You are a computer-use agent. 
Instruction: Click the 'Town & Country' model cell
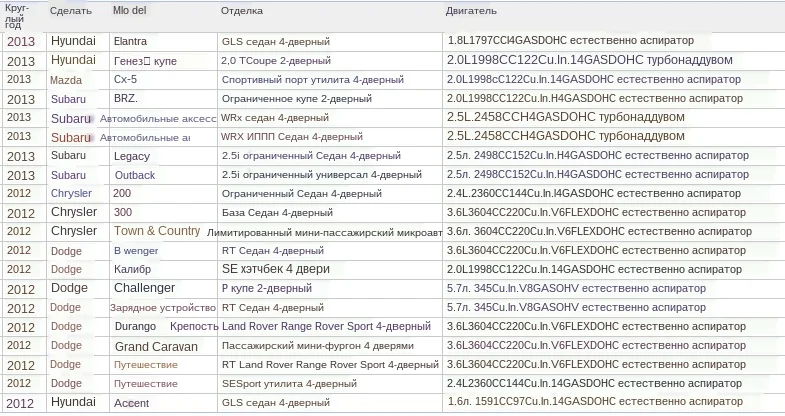(157, 231)
